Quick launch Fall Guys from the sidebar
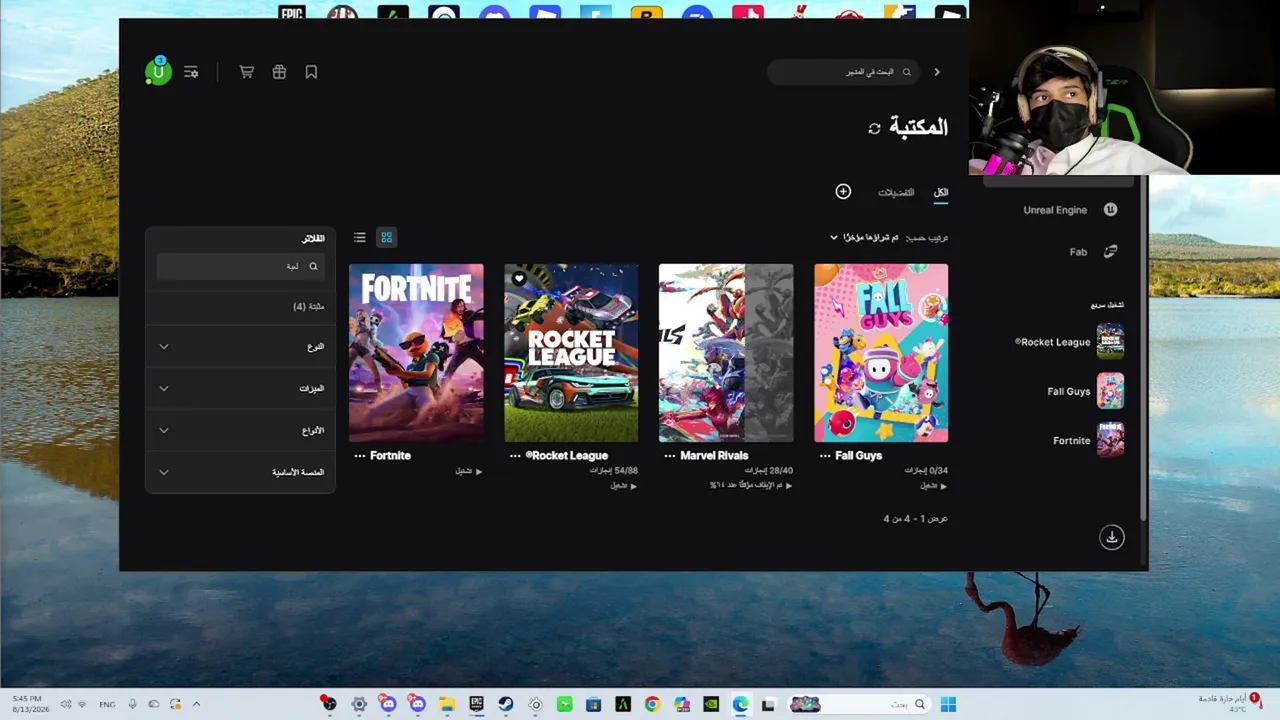The height and width of the screenshot is (720, 1280). (x=1085, y=391)
